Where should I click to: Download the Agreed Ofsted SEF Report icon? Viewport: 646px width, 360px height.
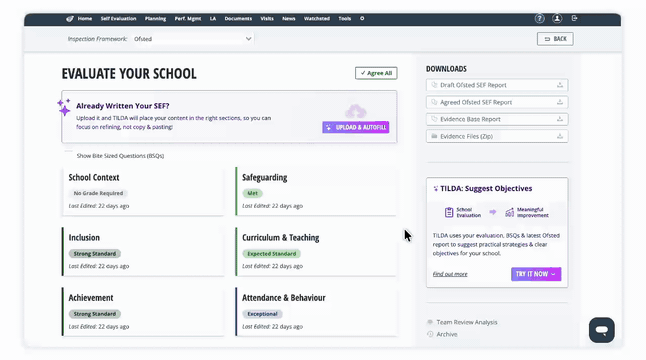click(560, 102)
